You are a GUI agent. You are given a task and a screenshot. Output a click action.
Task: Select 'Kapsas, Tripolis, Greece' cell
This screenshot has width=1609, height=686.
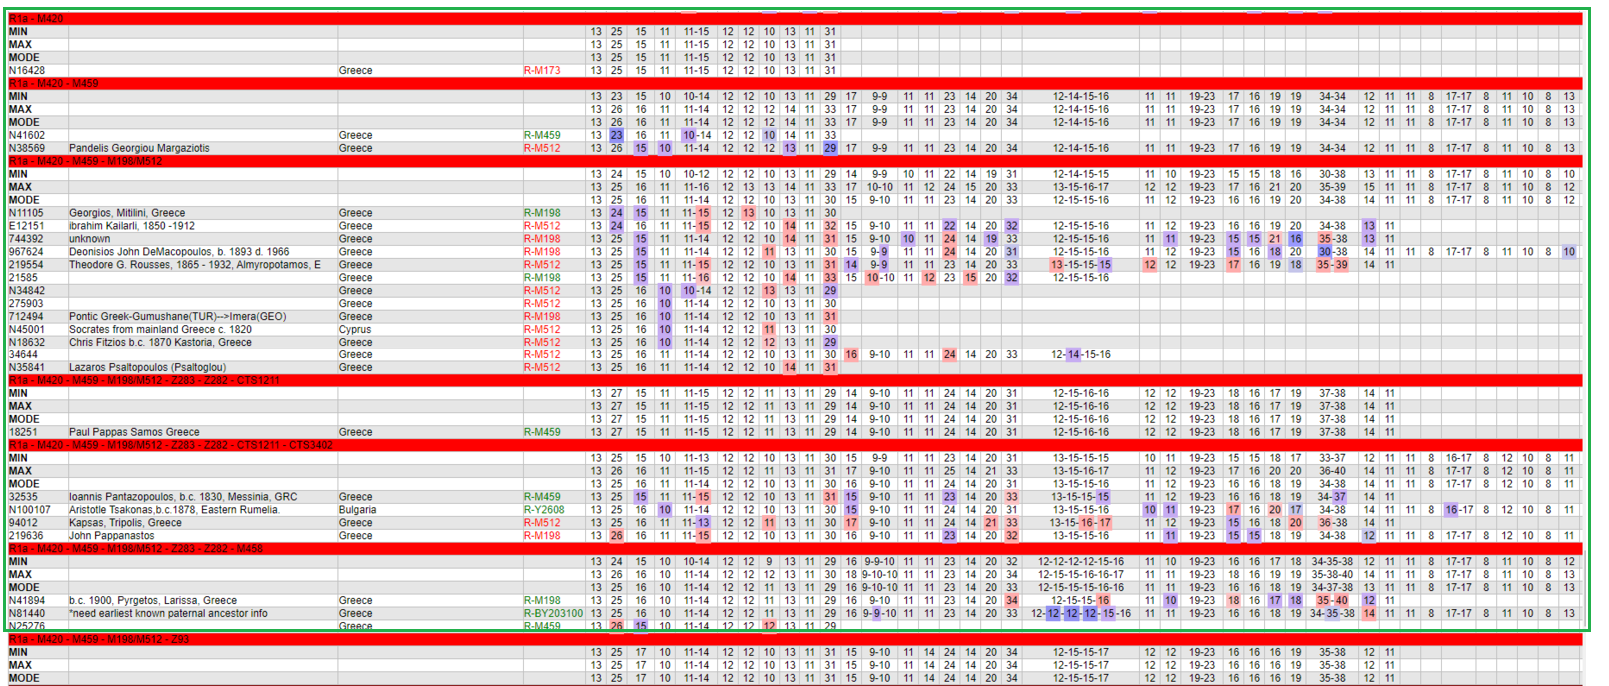[x=126, y=523]
